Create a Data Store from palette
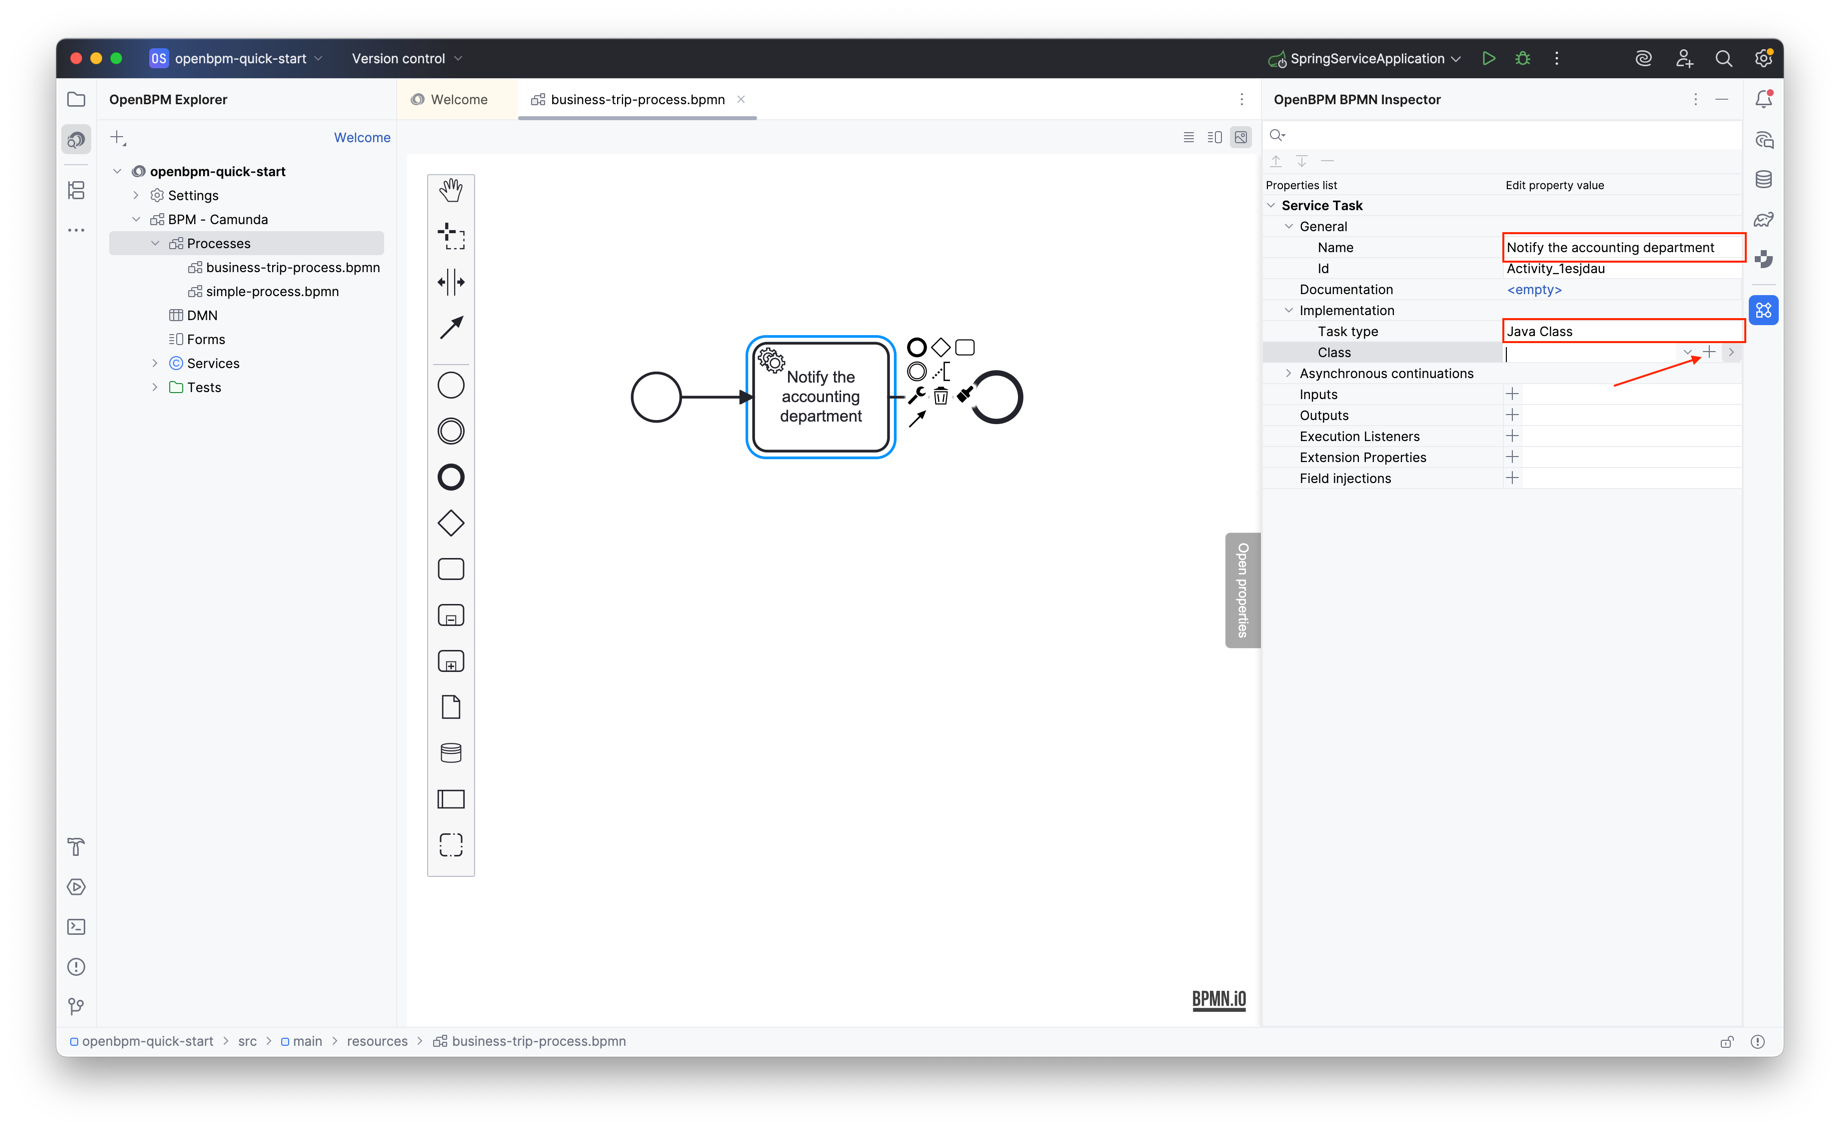Viewport: 1840px width, 1131px height. (x=451, y=753)
